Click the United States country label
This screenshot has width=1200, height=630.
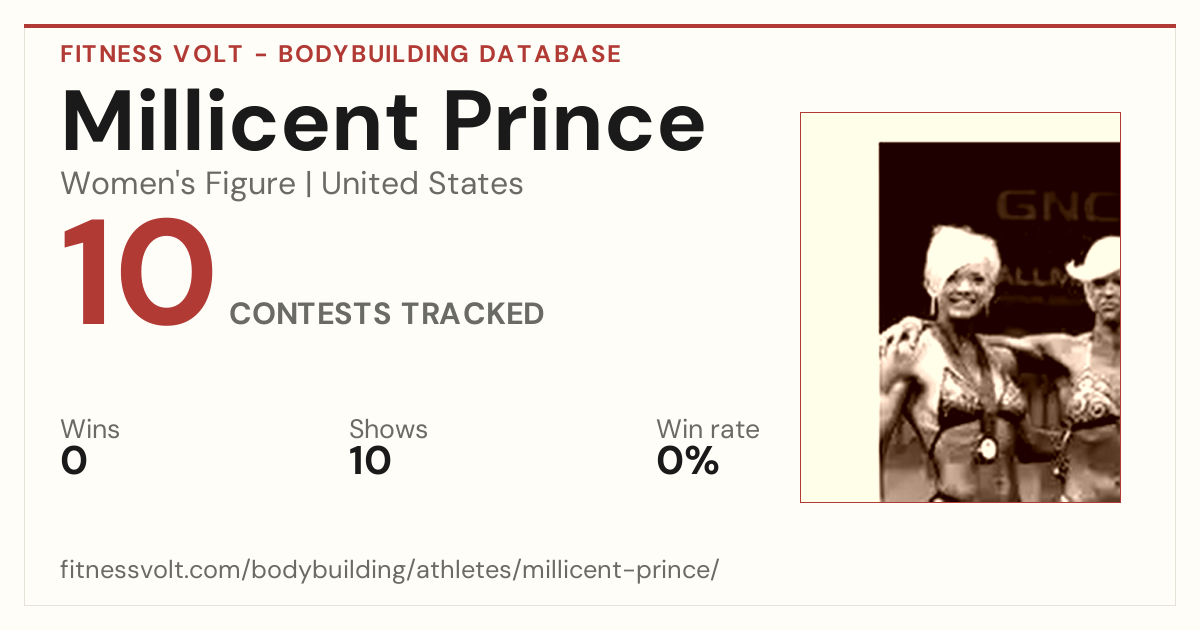pos(422,184)
